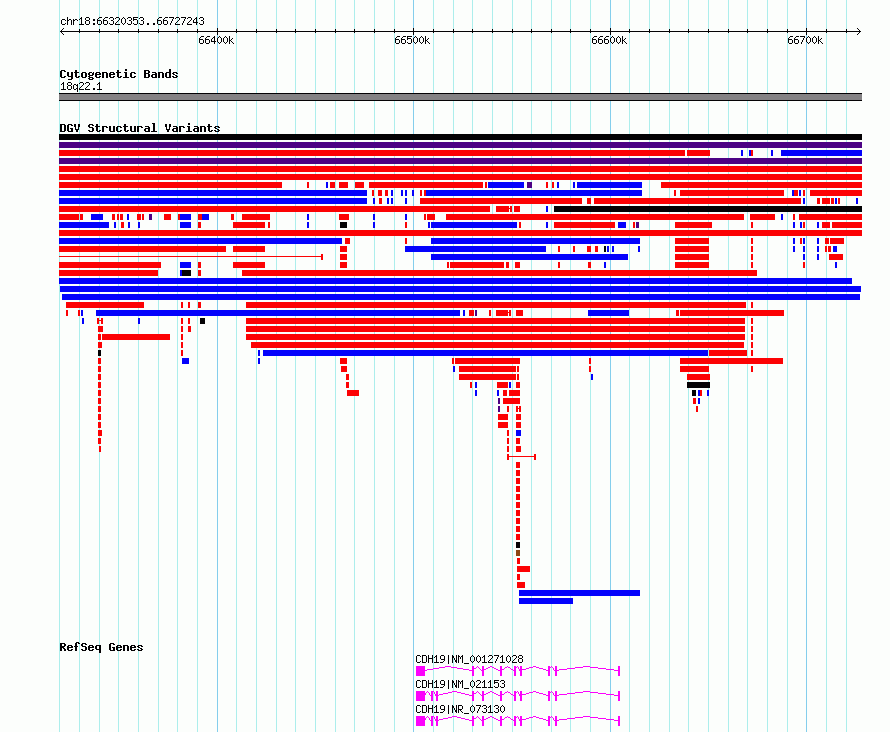
Task: Click the NM_001271028 transcript exon glyph
Action: click(518, 671)
